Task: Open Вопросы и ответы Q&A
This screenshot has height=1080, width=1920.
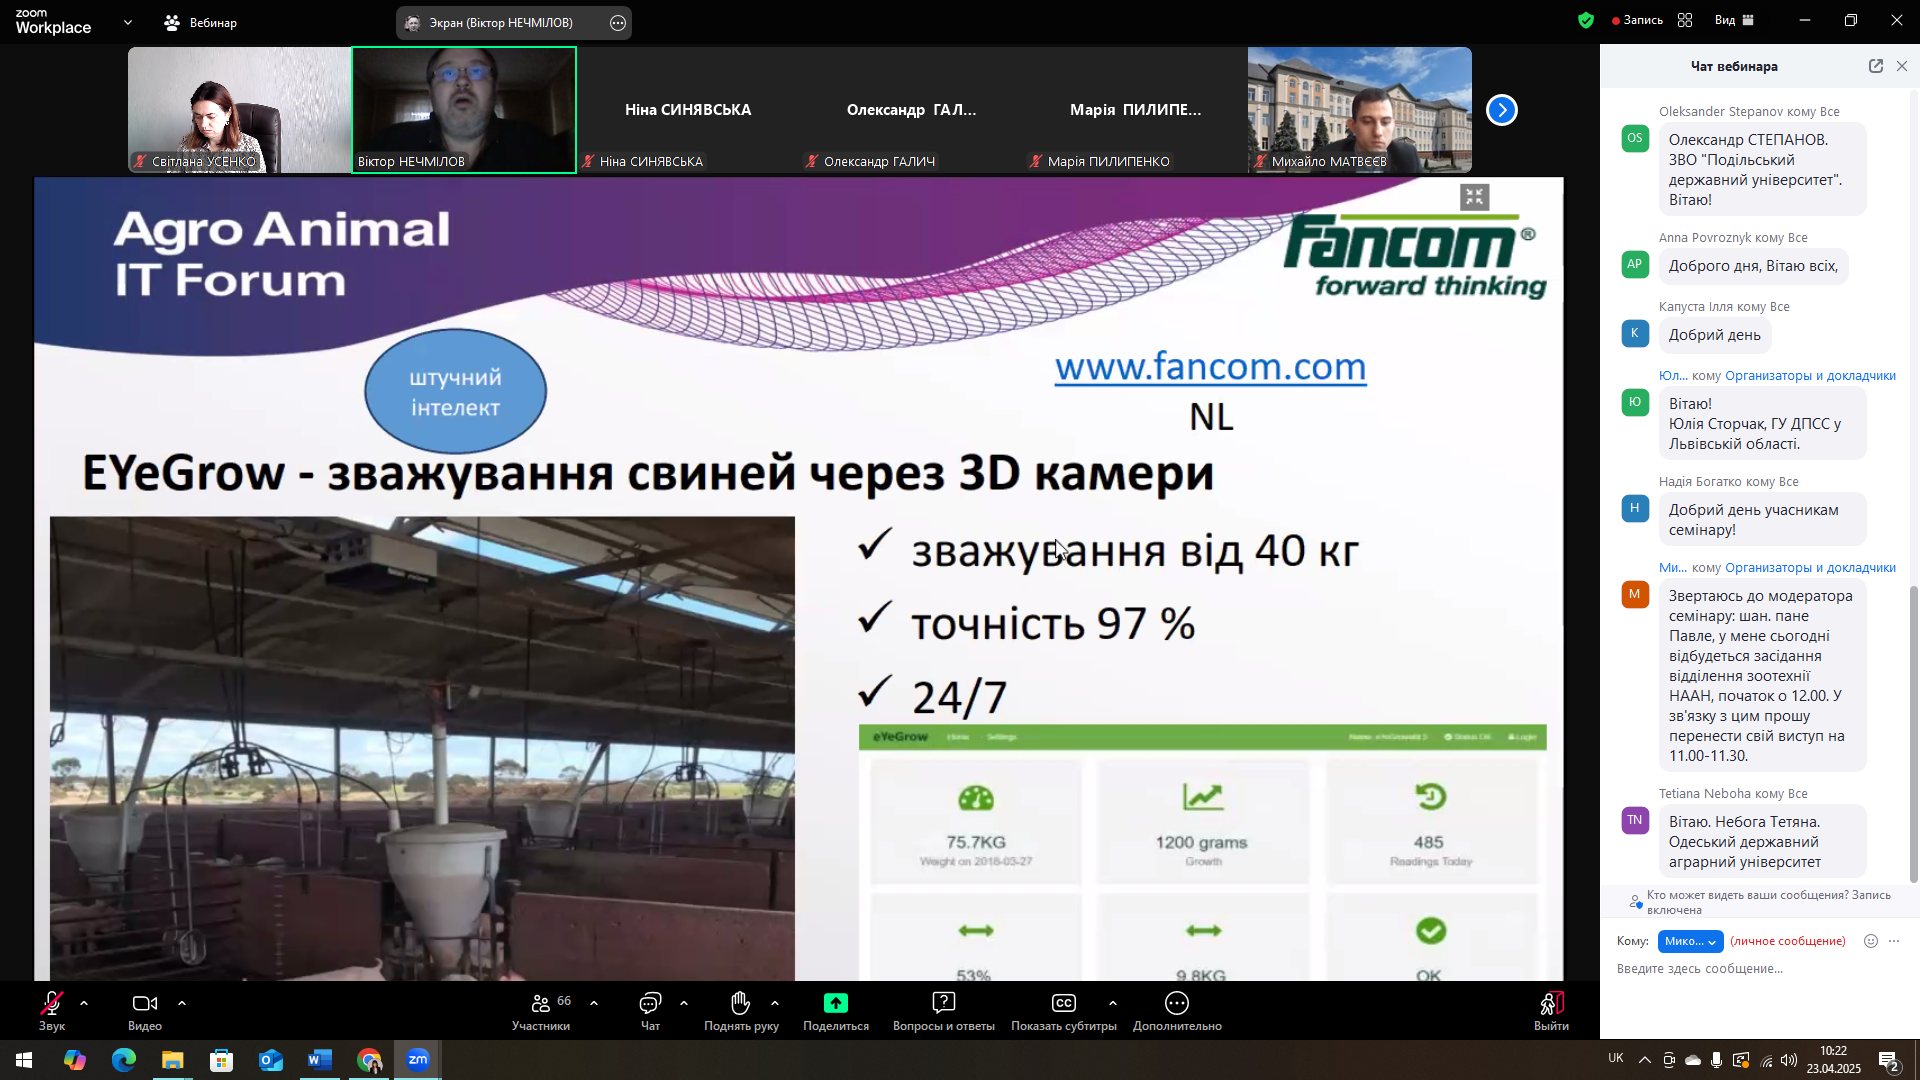Action: 943,1011
